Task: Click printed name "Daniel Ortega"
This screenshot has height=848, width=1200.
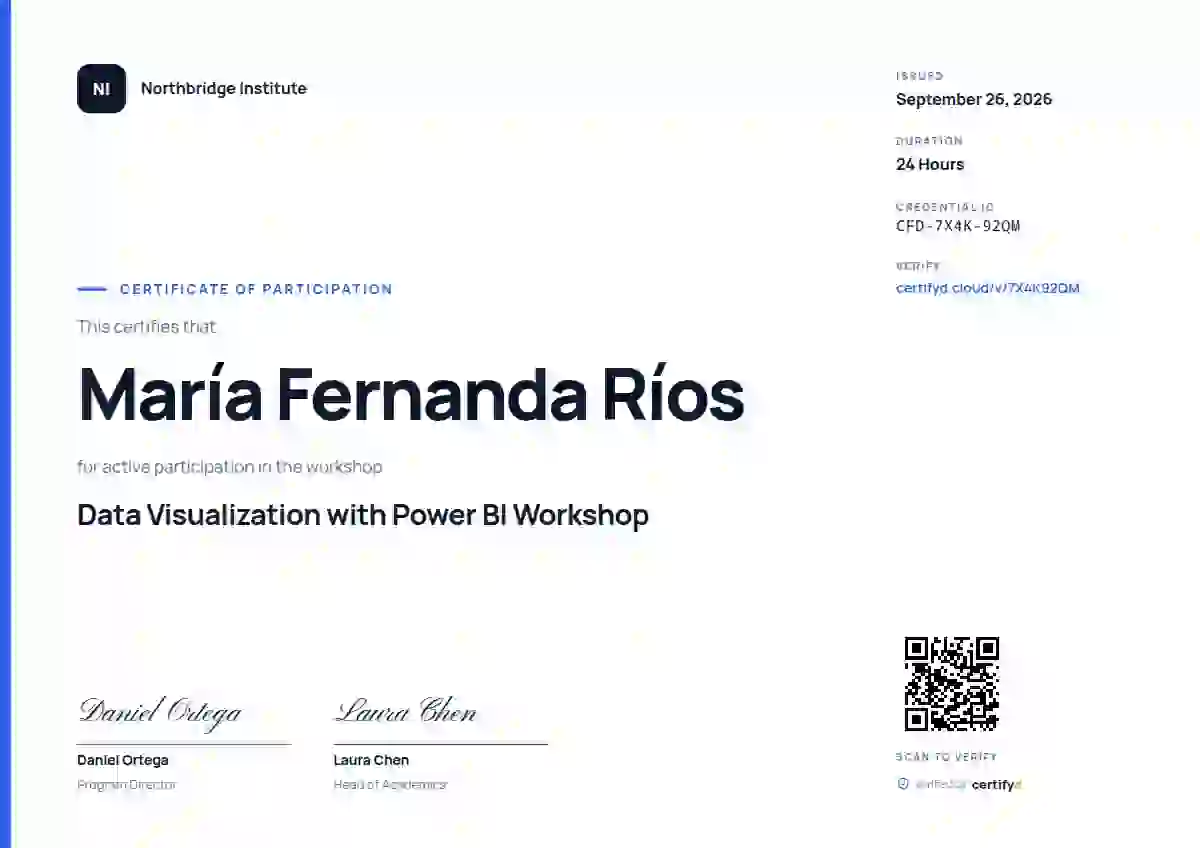Action: (123, 760)
